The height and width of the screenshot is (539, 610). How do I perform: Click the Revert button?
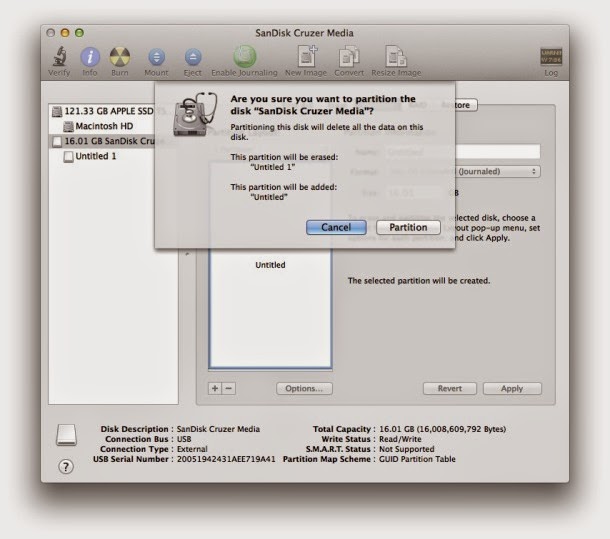tap(450, 388)
